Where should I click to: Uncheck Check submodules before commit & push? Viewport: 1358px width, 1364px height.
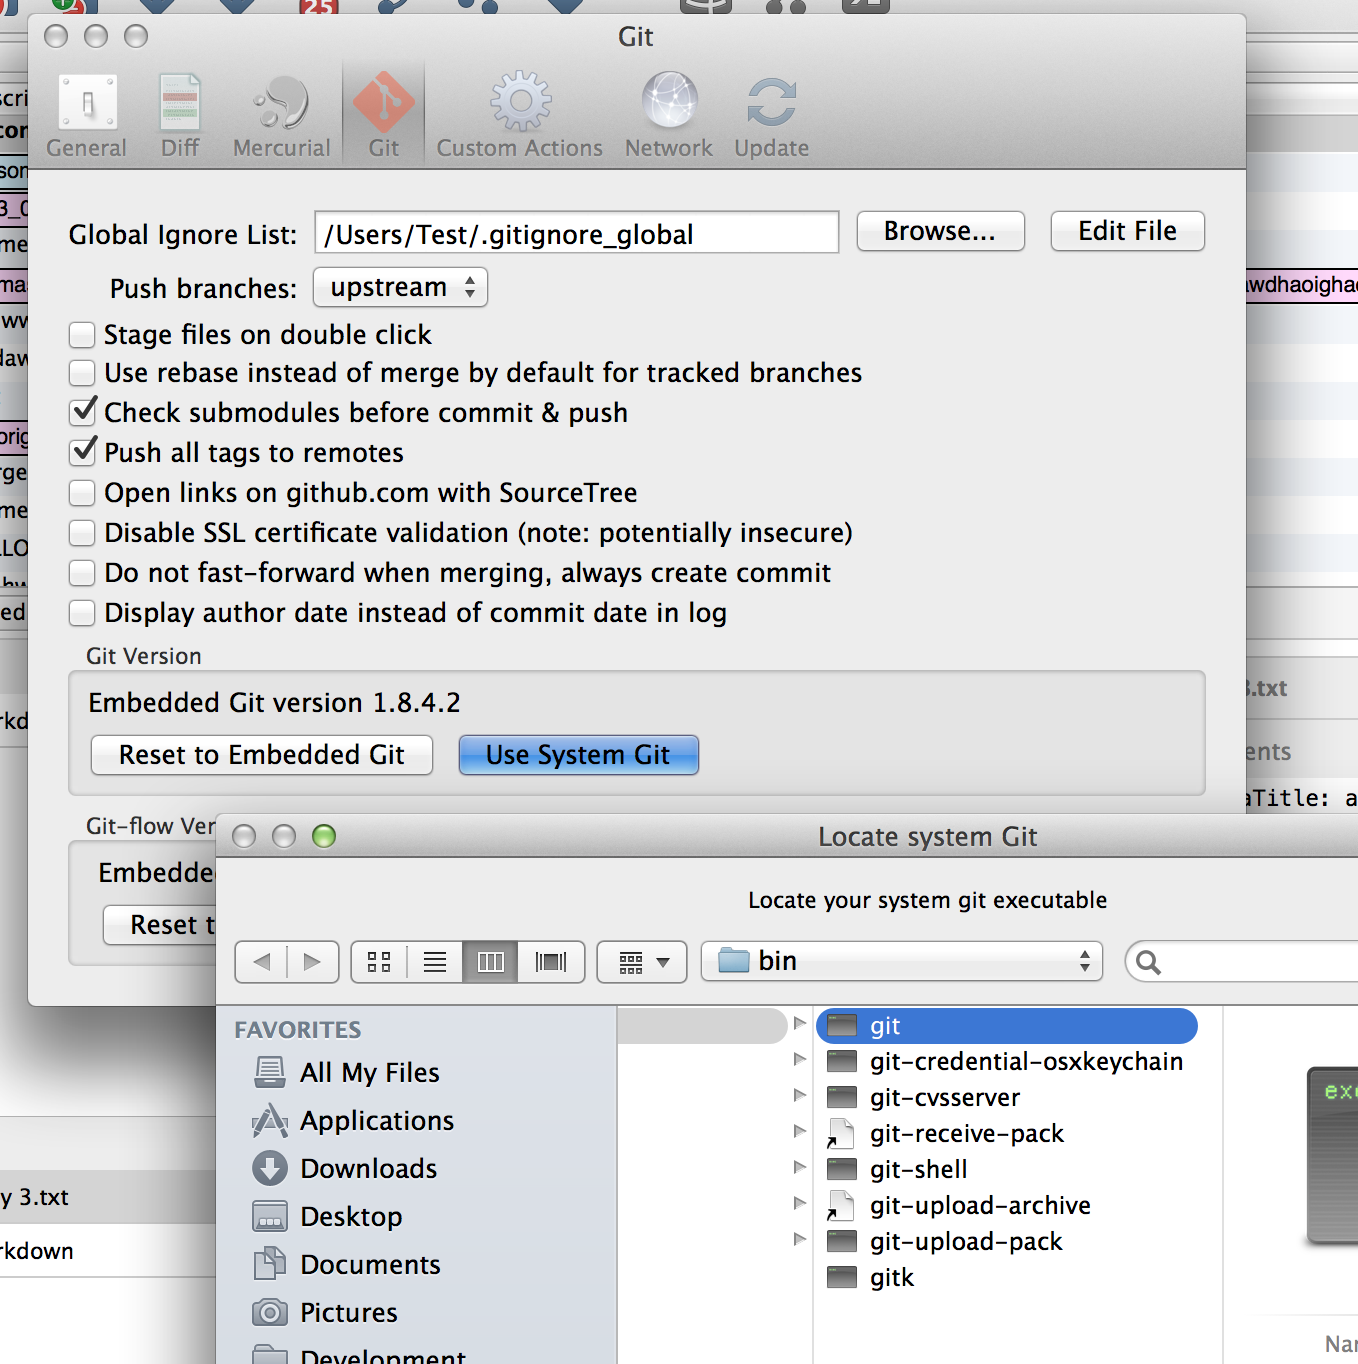click(x=83, y=412)
